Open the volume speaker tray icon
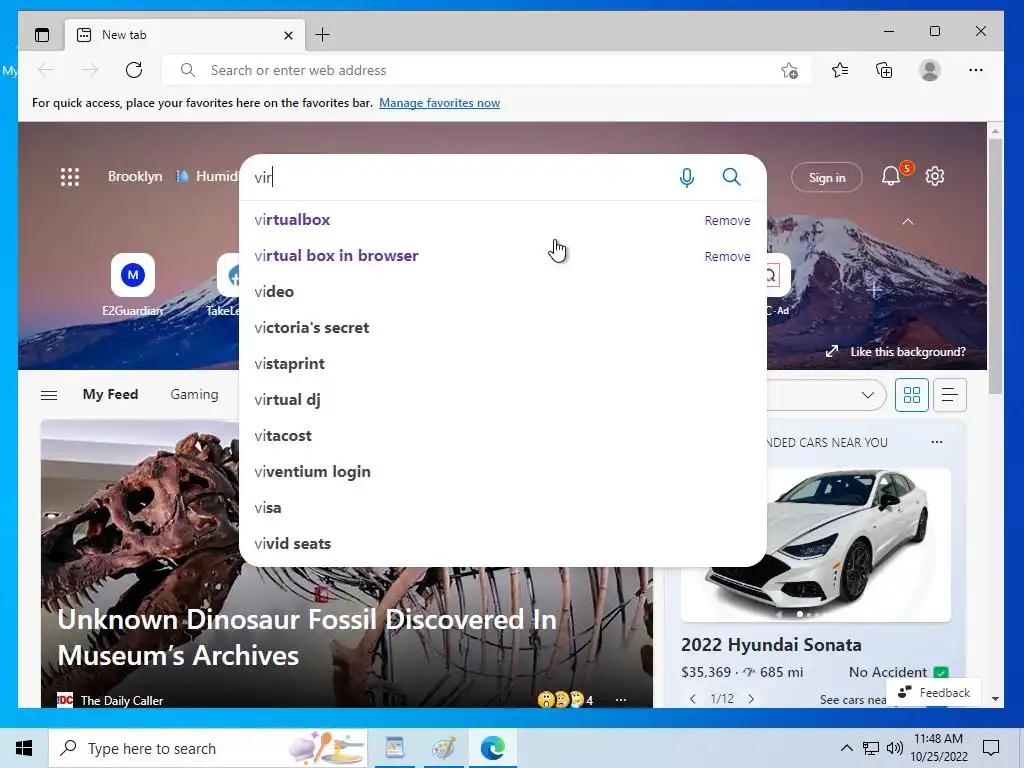Screen dimensions: 1024x768 [x=894, y=748]
